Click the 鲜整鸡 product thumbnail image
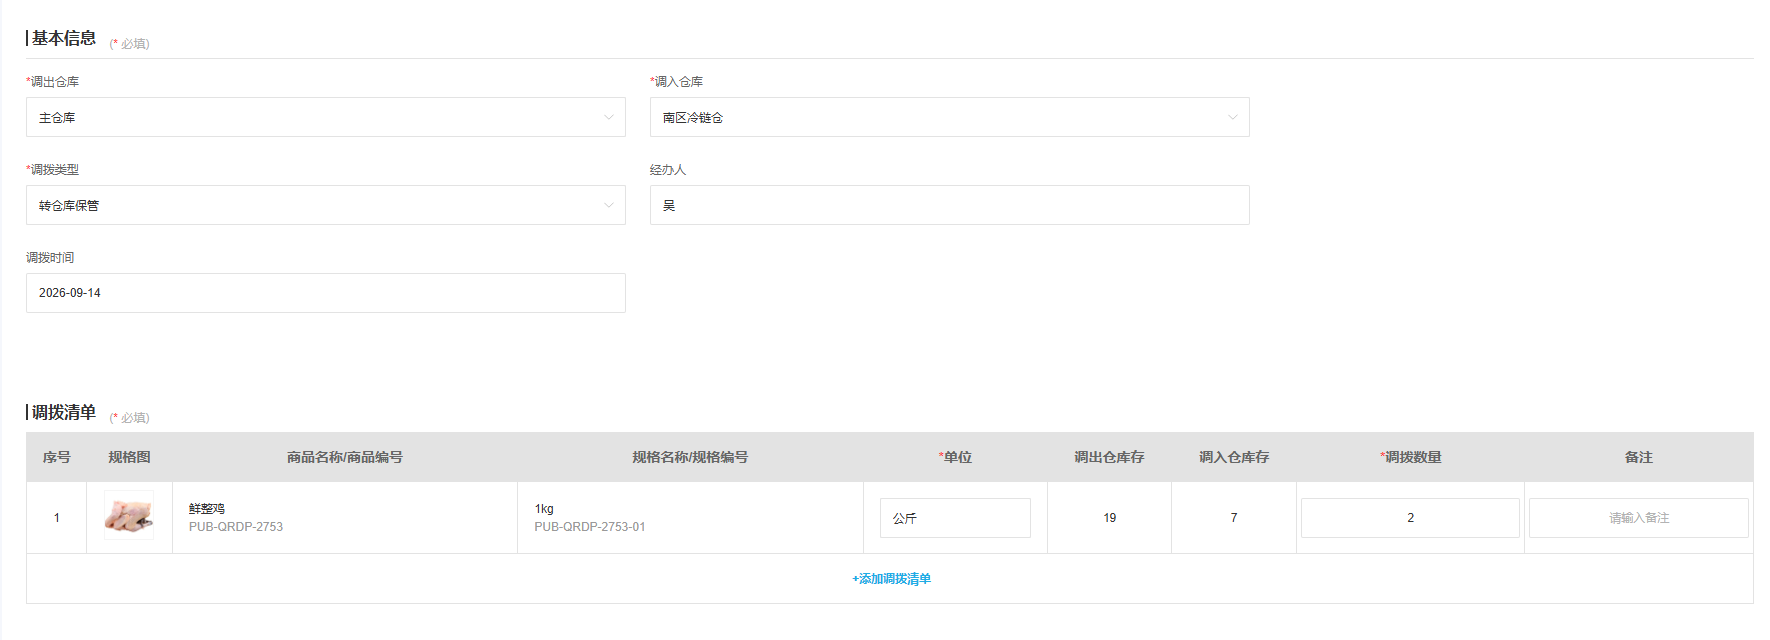Image resolution: width=1770 pixels, height=640 pixels. 129,516
